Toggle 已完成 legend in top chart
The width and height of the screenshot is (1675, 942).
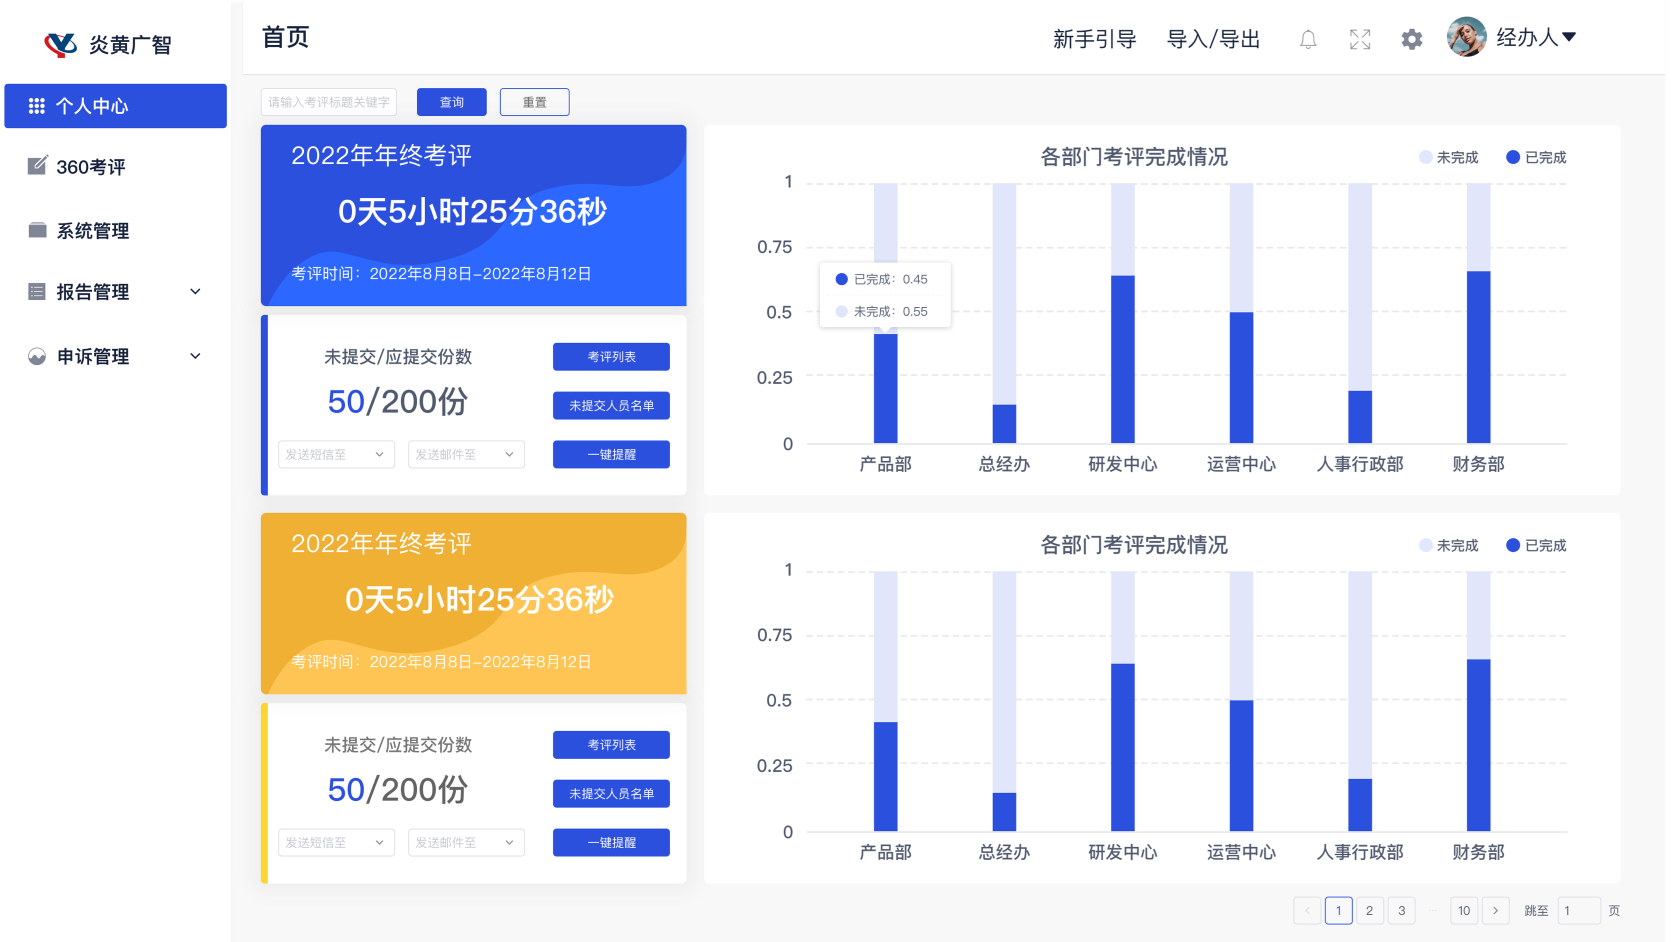(1536, 157)
